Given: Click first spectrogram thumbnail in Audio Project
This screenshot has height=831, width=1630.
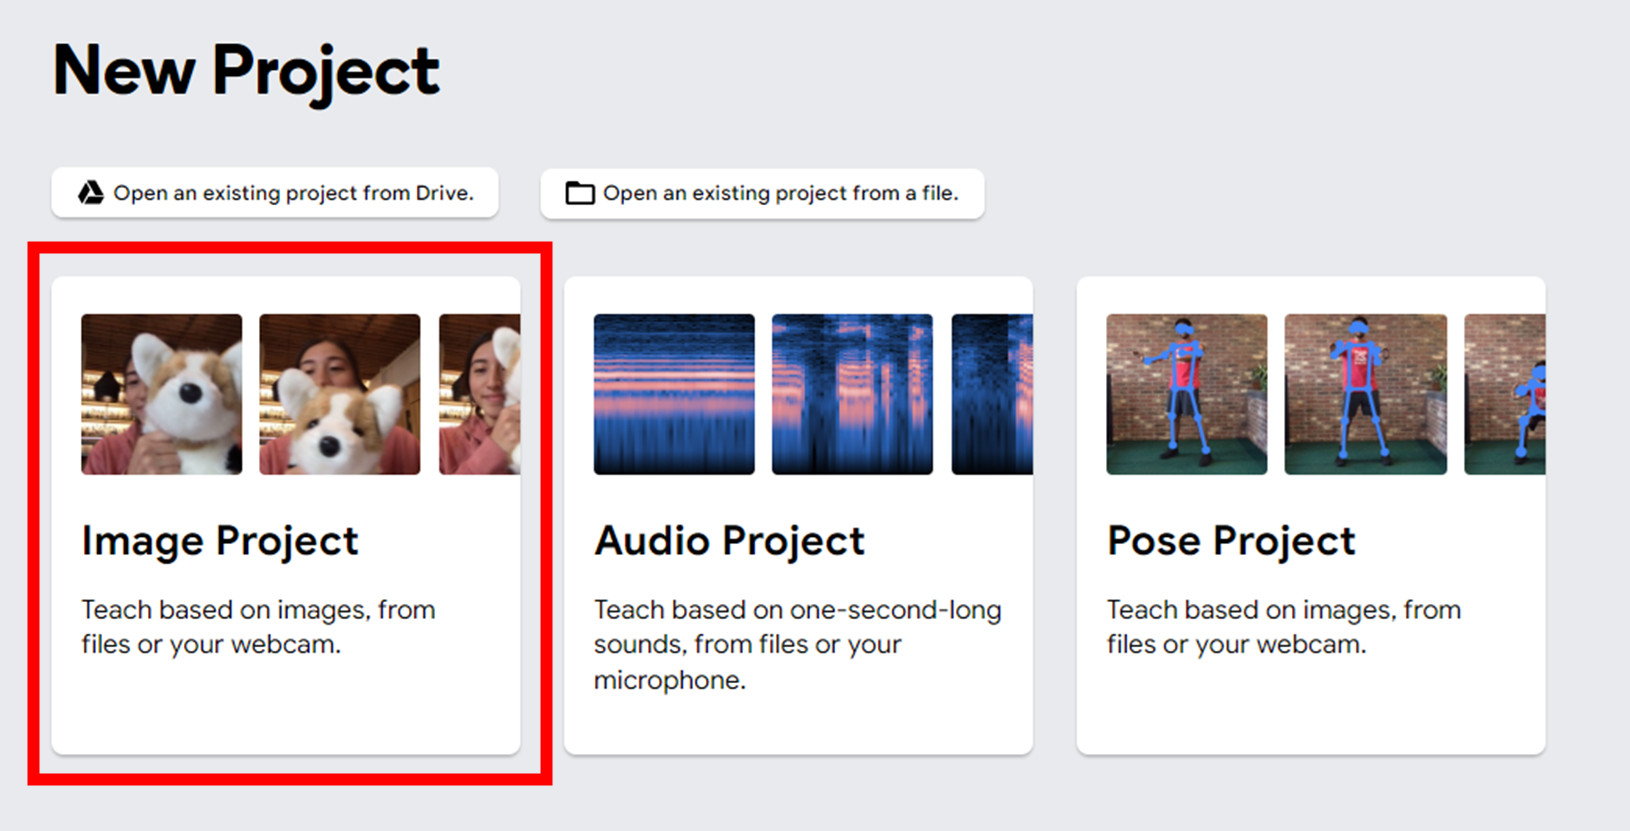Looking at the screenshot, I should 674,394.
